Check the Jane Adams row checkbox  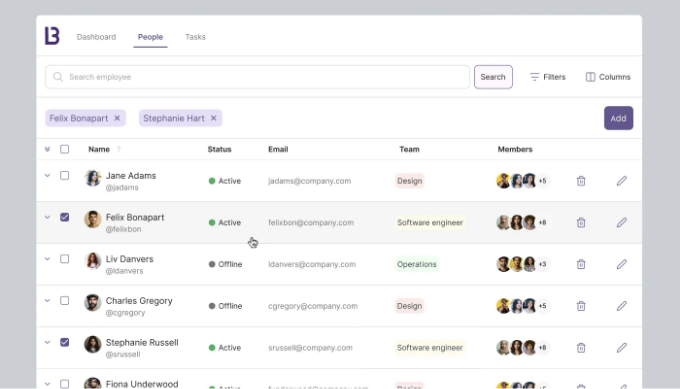(64, 176)
